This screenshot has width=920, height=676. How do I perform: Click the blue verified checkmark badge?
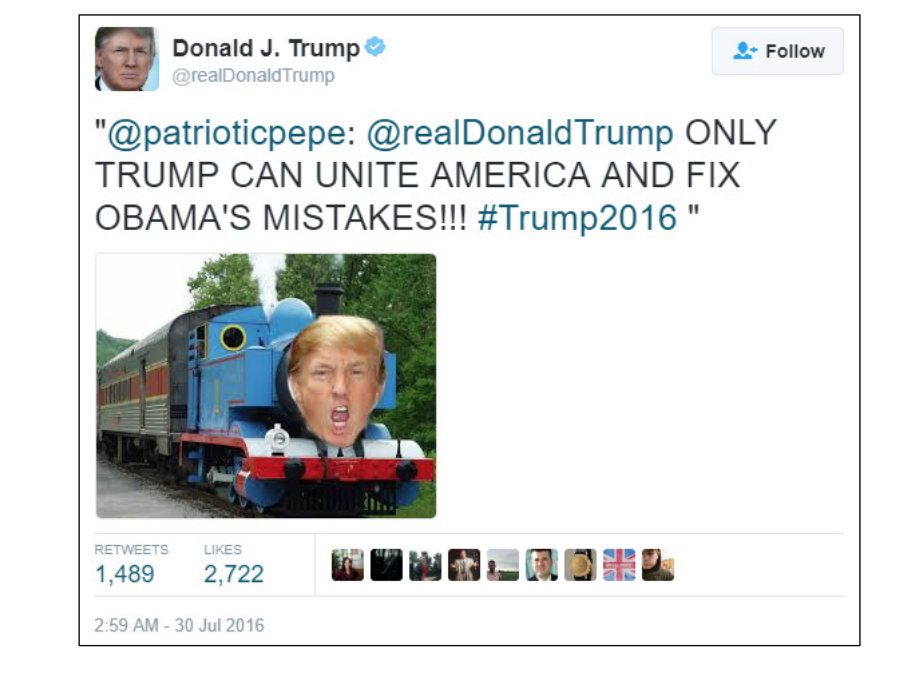click(375, 46)
